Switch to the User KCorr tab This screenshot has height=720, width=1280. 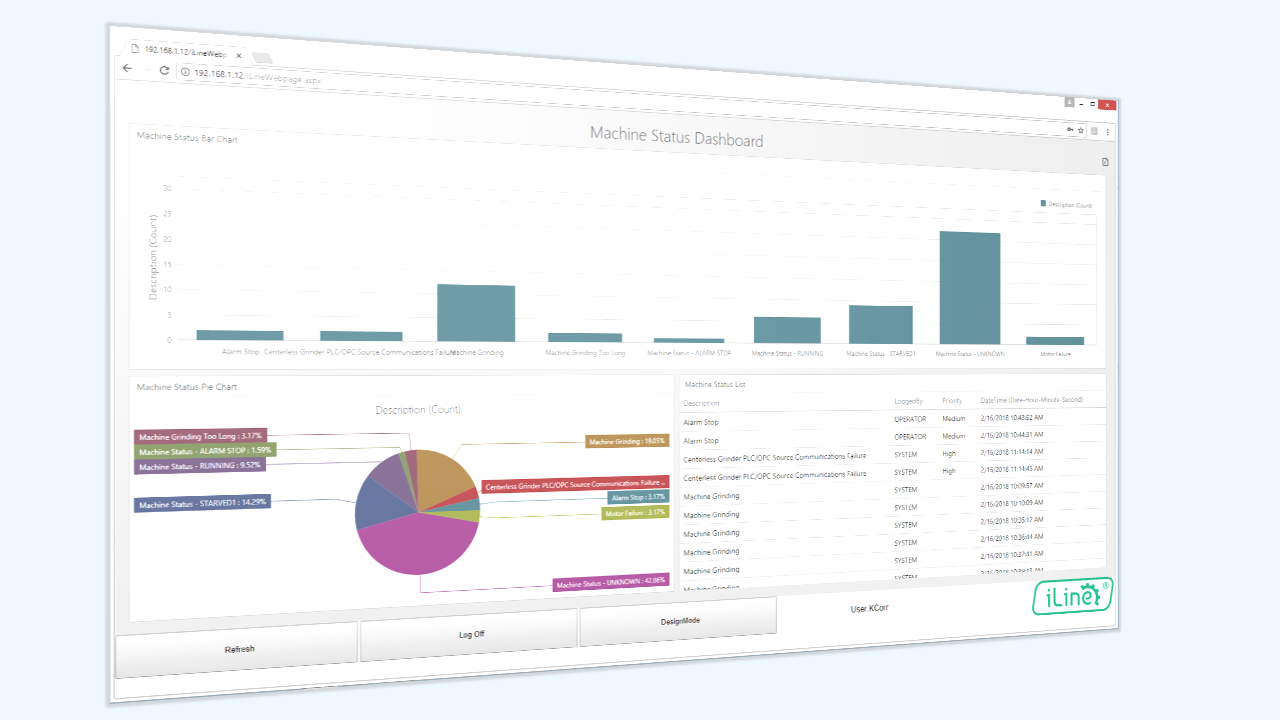[x=869, y=607]
